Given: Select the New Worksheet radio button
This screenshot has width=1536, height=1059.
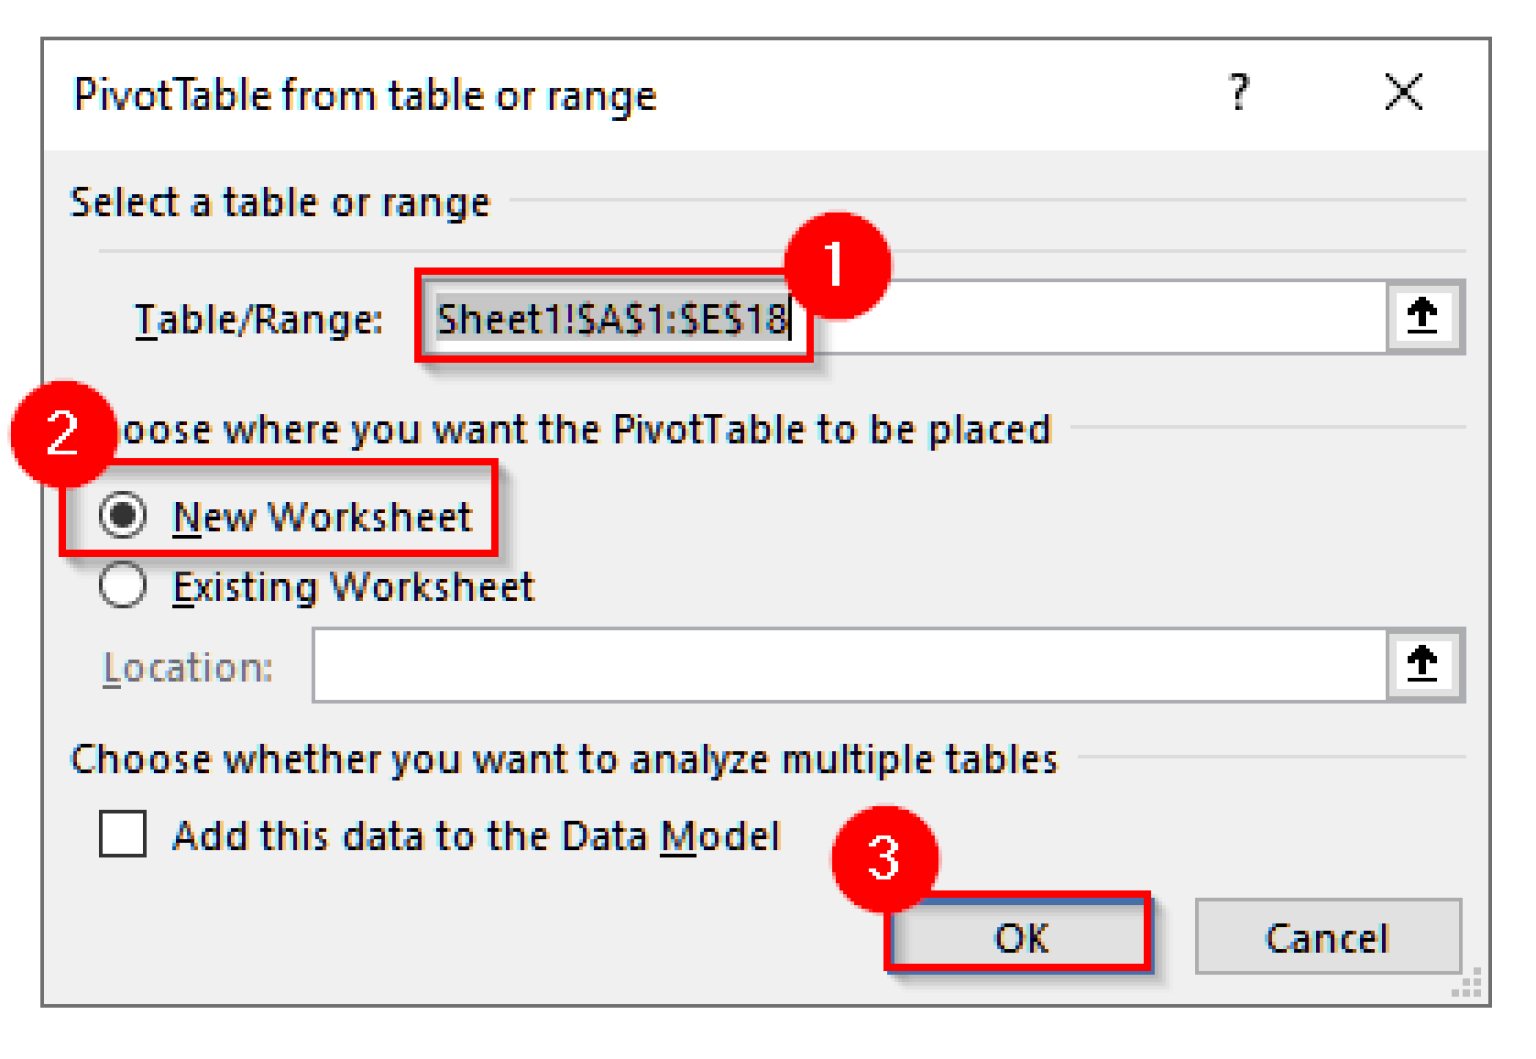Looking at the screenshot, I should point(122,517).
